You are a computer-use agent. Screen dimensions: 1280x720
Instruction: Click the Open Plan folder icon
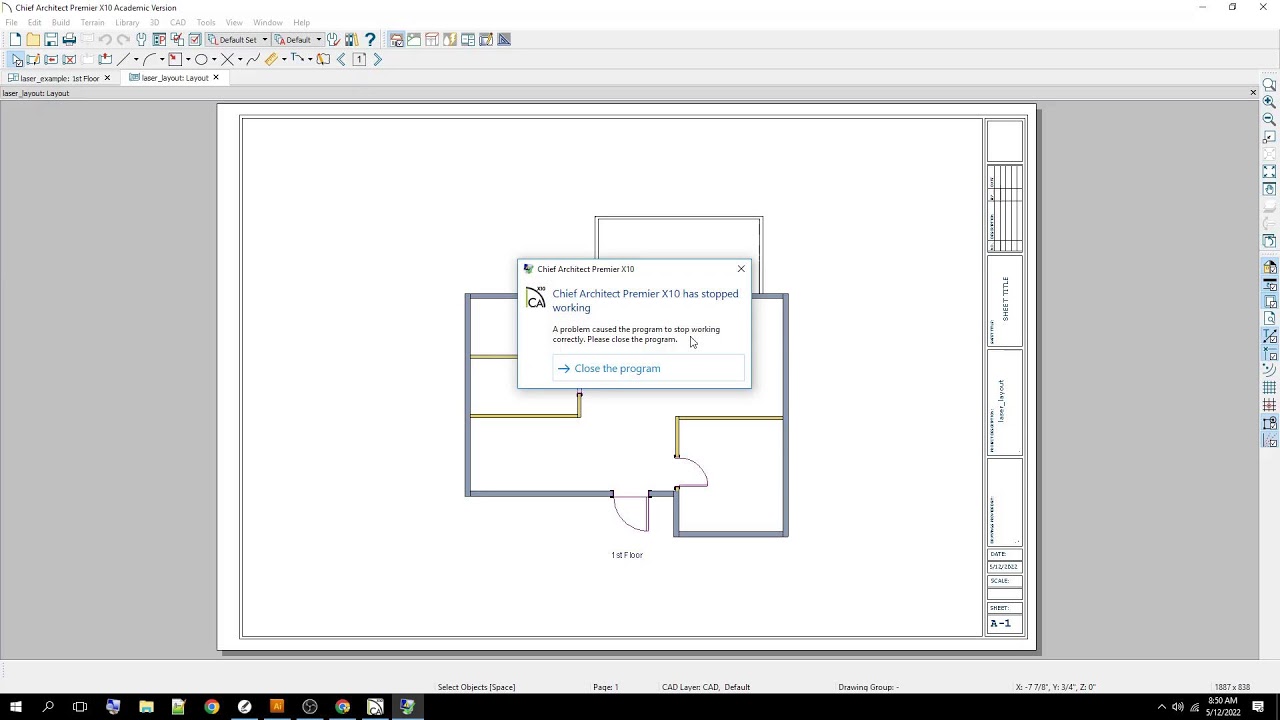[33, 39]
